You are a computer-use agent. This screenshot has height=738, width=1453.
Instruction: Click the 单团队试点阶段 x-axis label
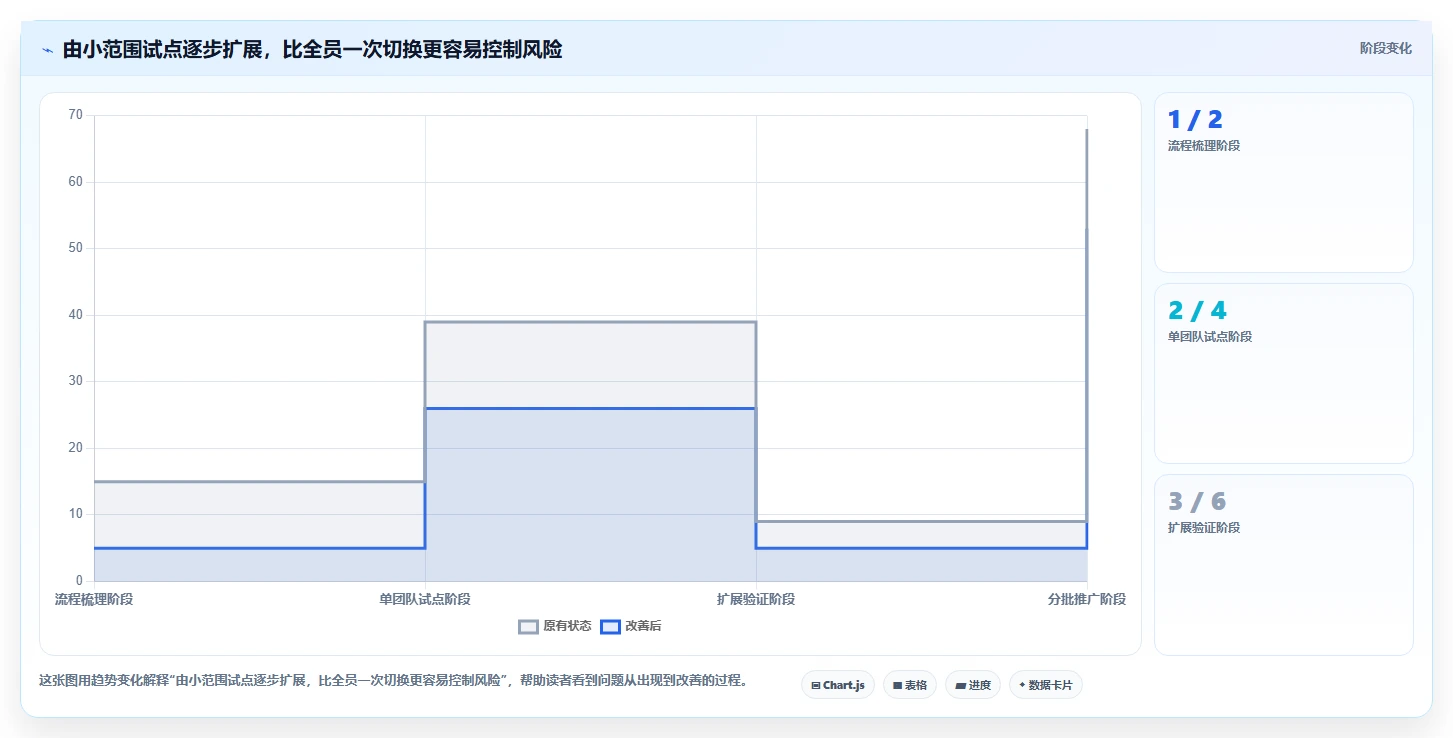(425, 600)
